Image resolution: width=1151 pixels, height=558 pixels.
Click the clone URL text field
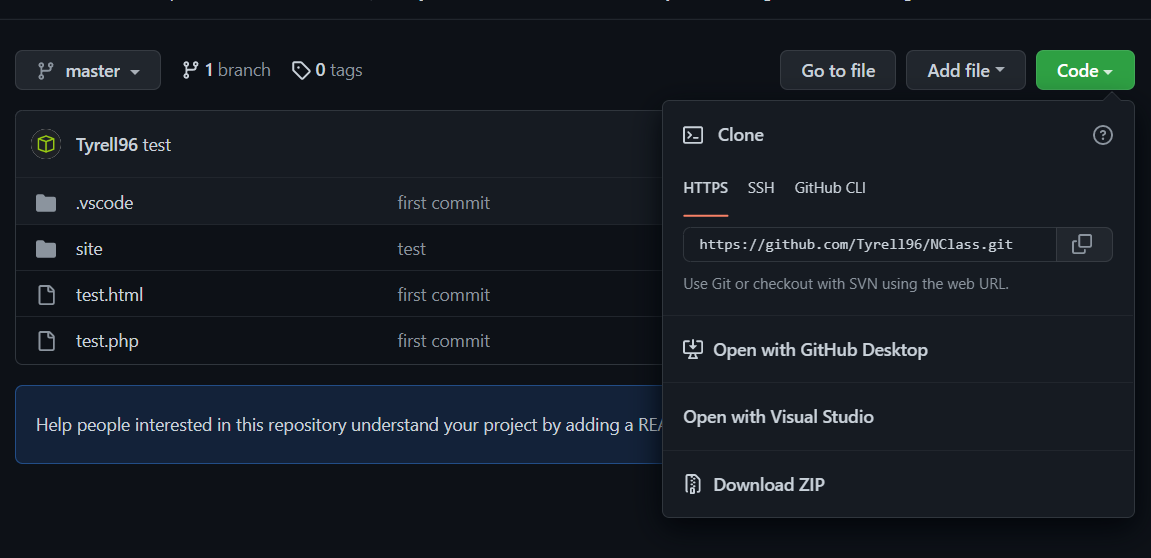(870, 244)
